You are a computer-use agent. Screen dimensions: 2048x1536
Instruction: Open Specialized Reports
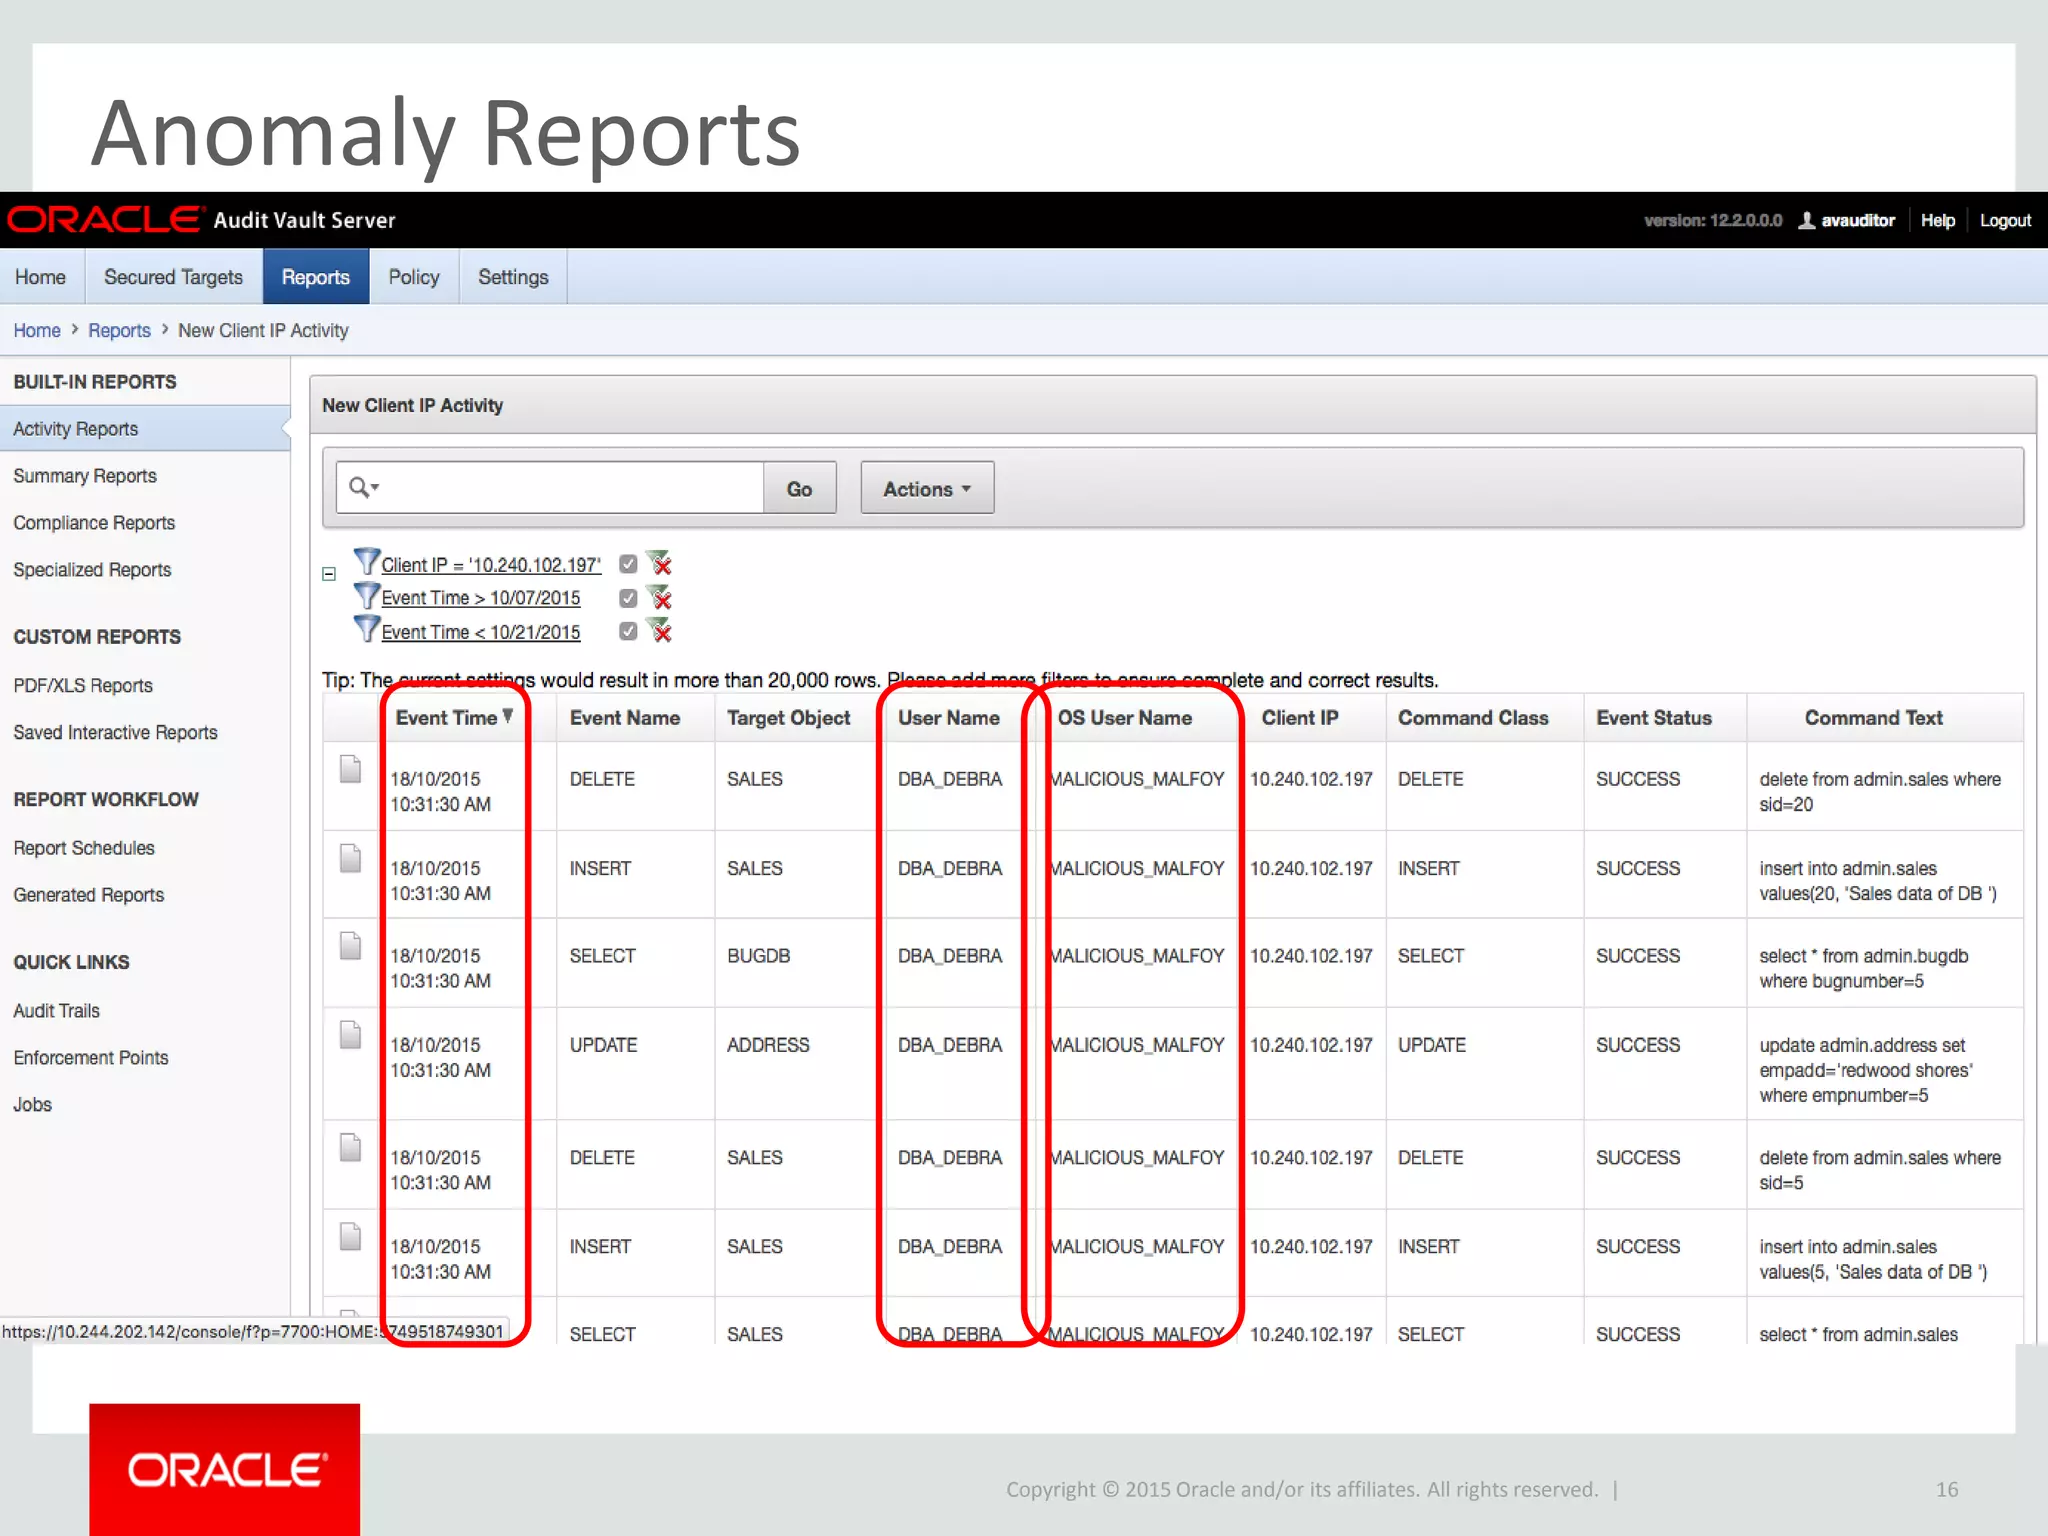pyautogui.click(x=92, y=570)
